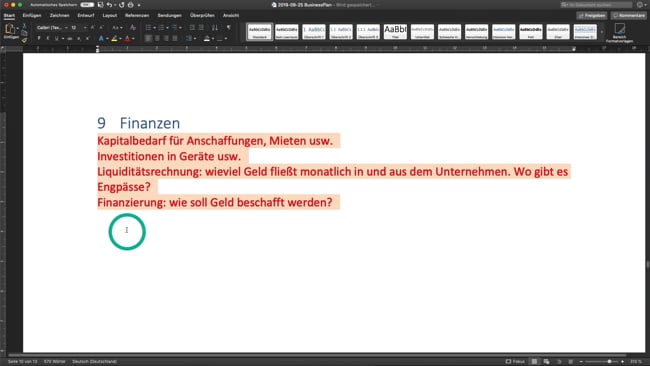
Task: Click the Deutsch (Deutschland) language indicator
Action: (x=94, y=361)
